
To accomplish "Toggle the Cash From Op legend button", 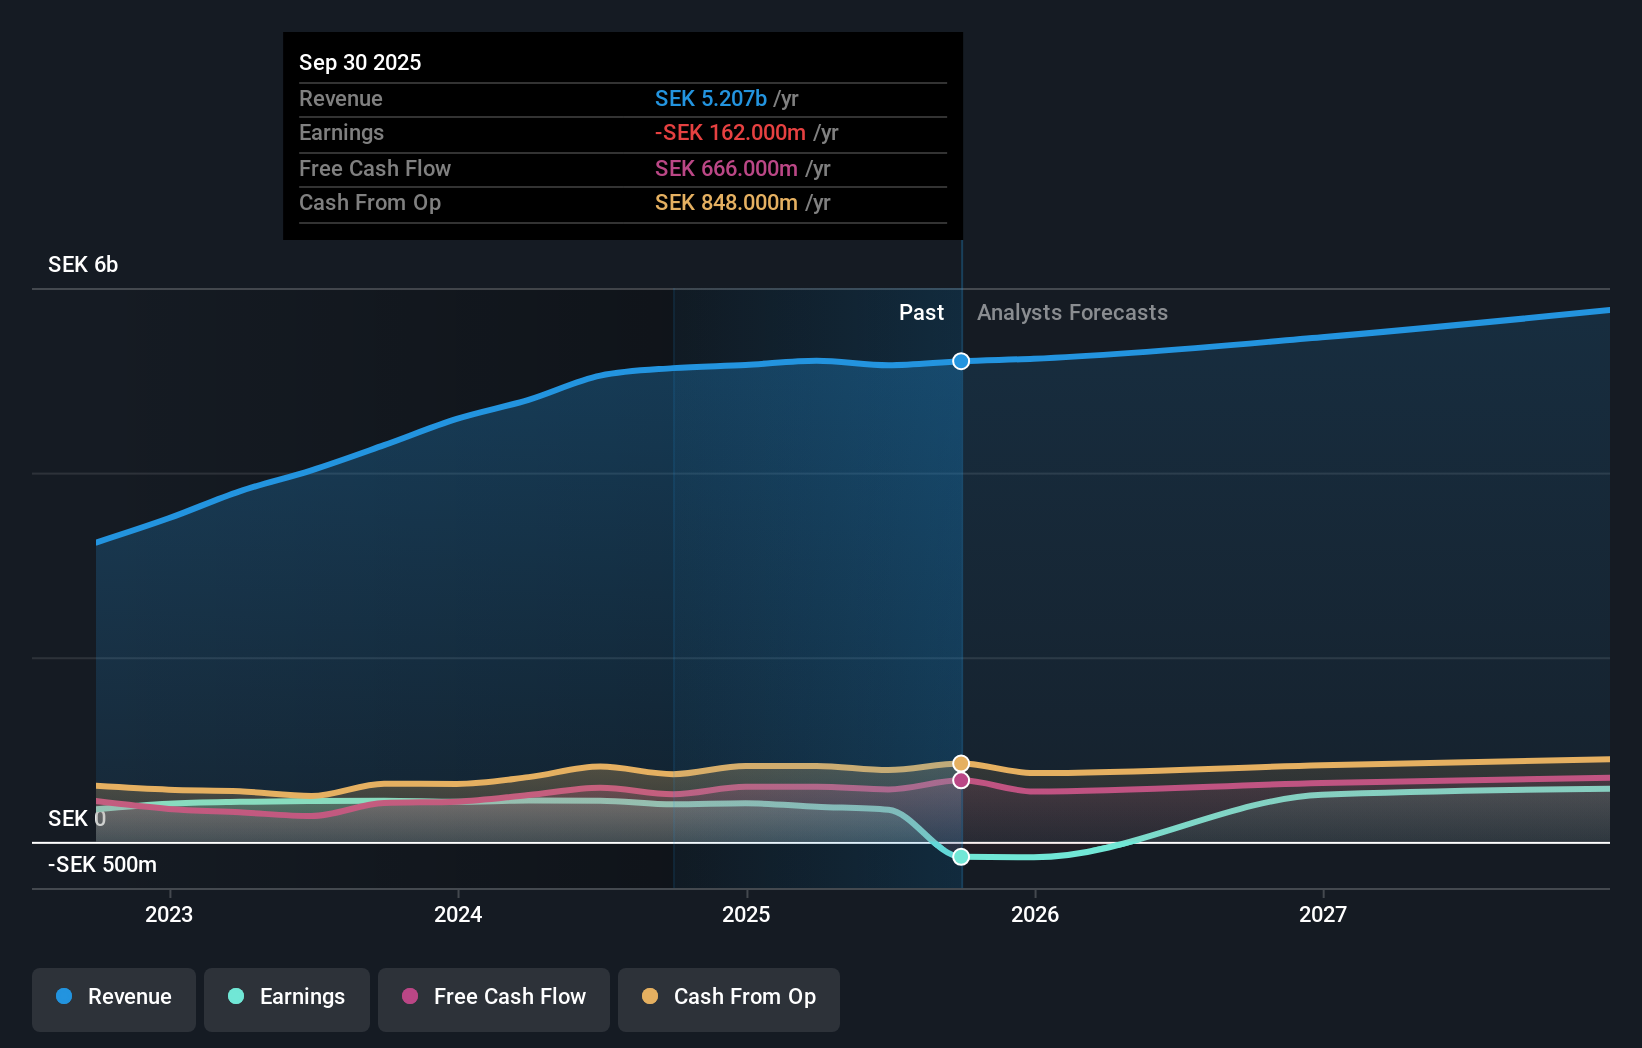I will tap(729, 999).
